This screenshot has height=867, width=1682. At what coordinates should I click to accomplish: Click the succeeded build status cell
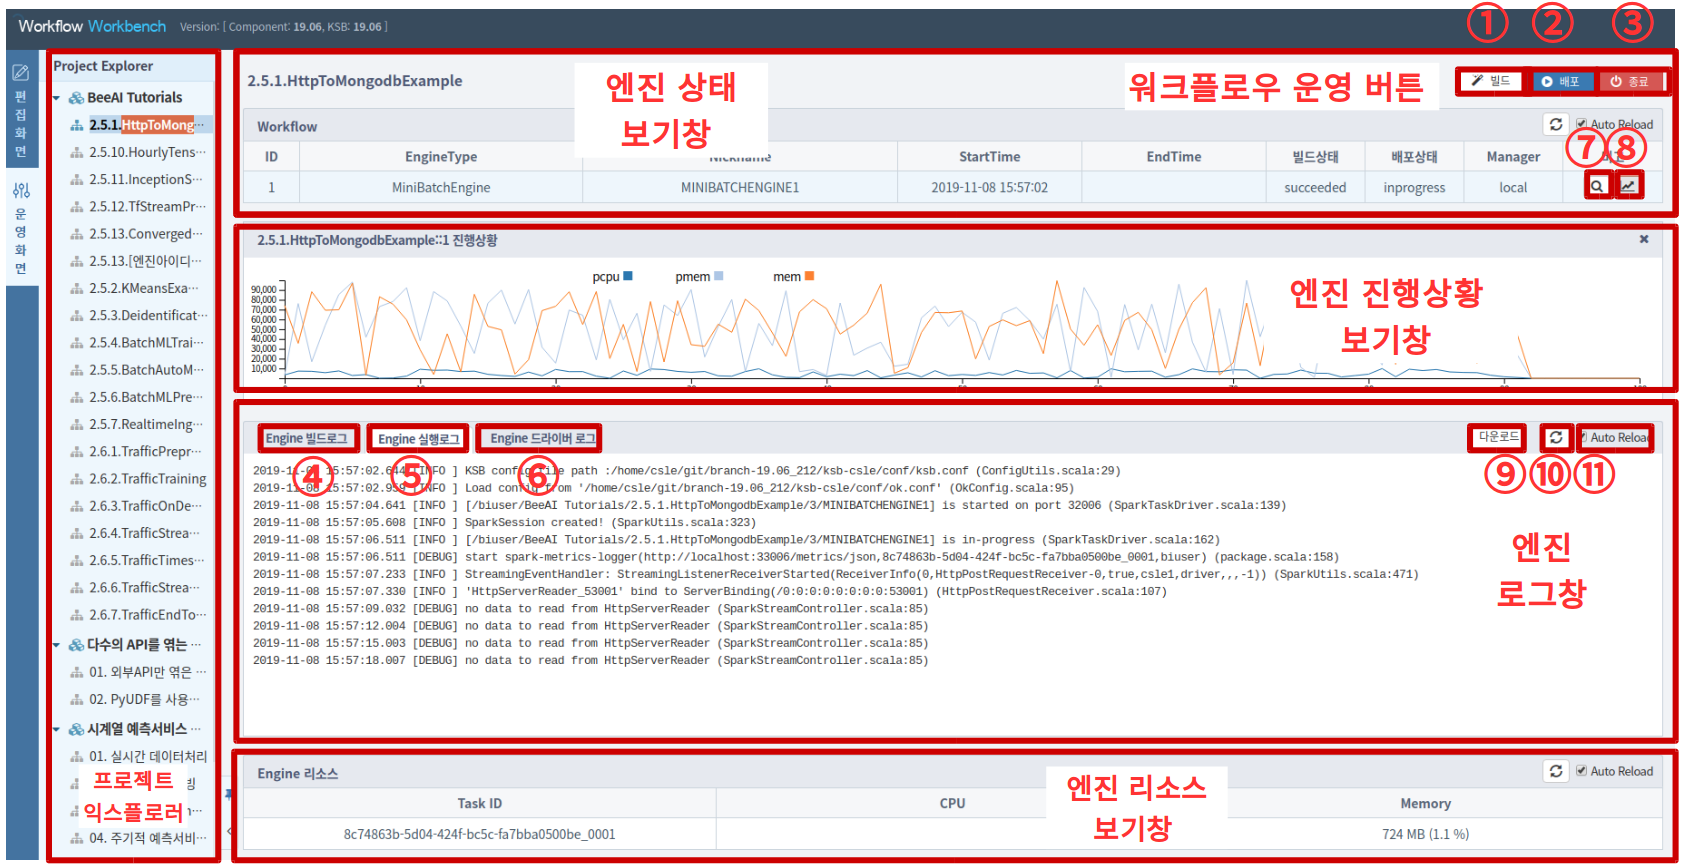coord(1315,188)
